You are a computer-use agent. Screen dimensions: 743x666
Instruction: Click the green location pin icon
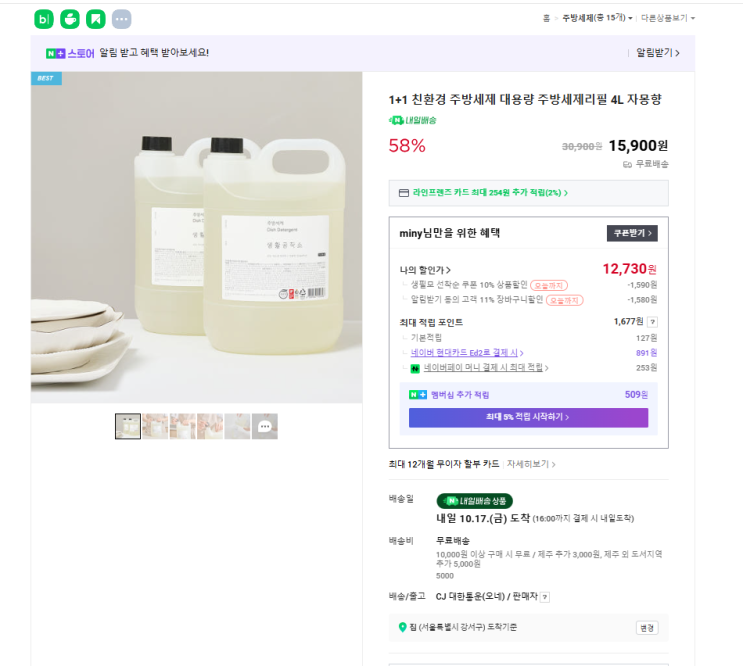[403, 627]
